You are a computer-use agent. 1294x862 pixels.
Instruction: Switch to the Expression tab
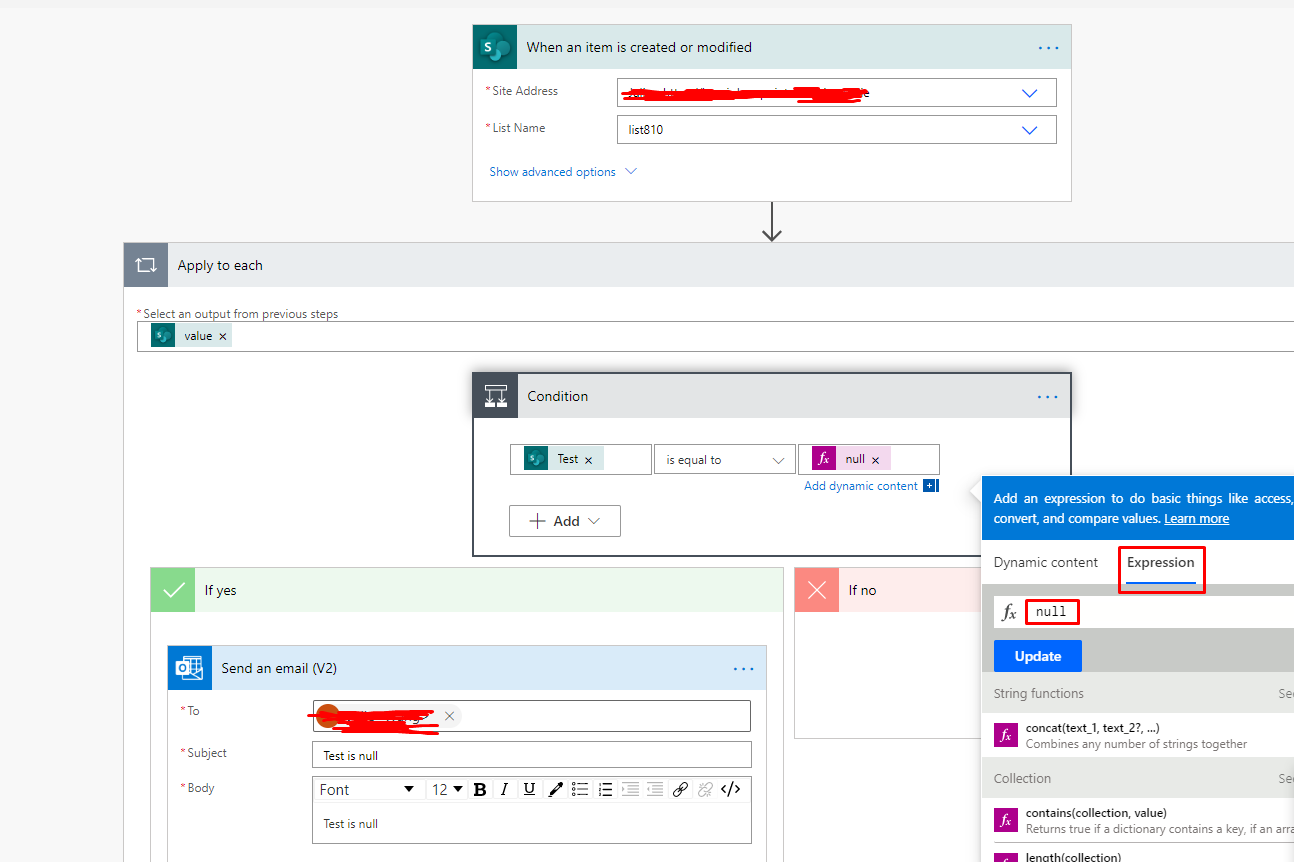coord(1161,562)
